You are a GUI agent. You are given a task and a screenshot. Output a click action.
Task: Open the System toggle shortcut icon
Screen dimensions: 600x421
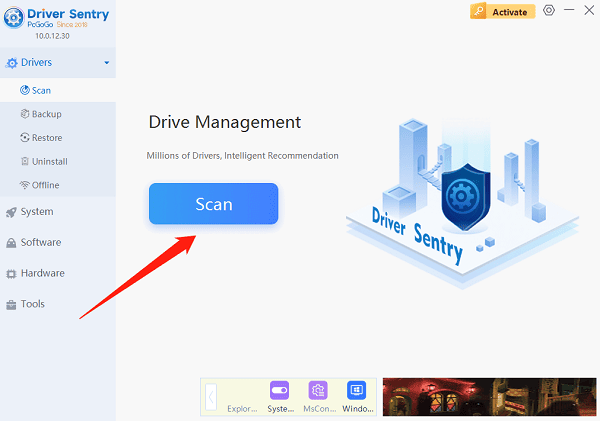tap(279, 390)
